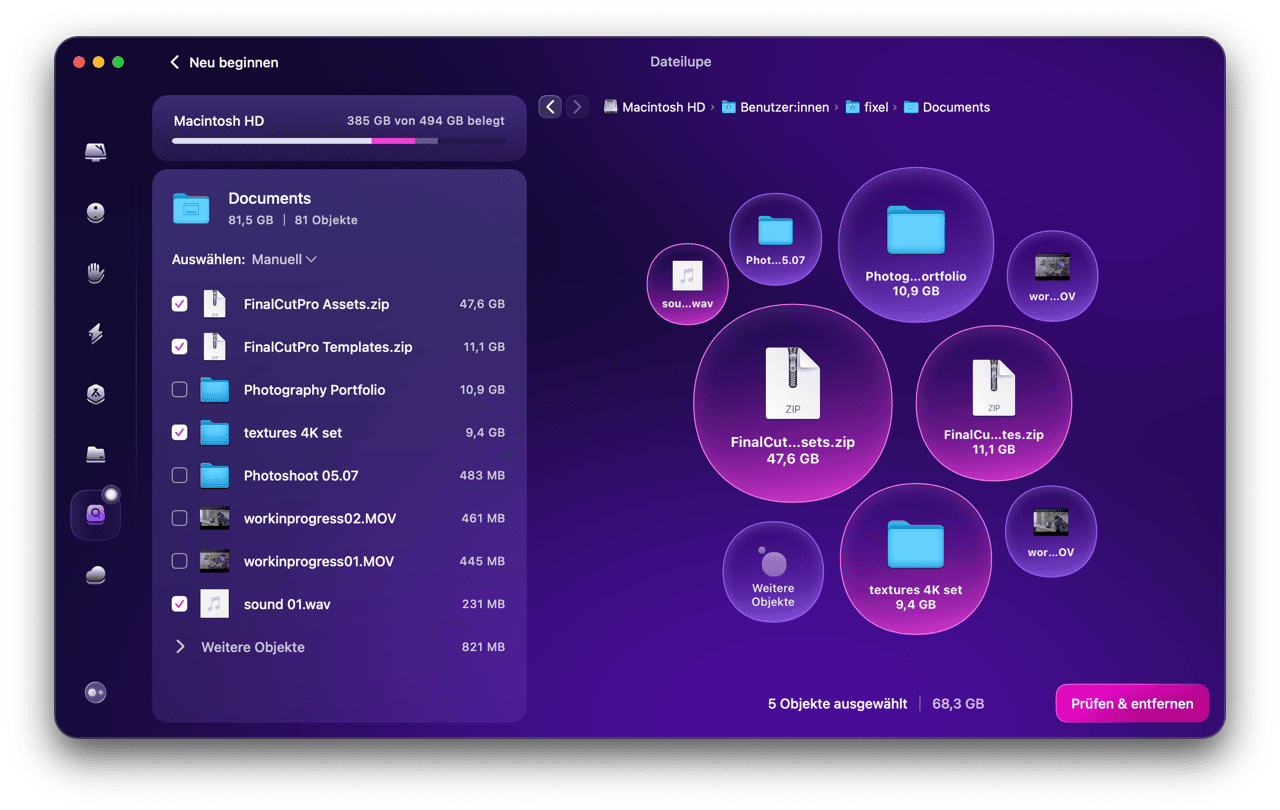
Task: Open the Protection hand icon in sidebar
Action: [96, 273]
